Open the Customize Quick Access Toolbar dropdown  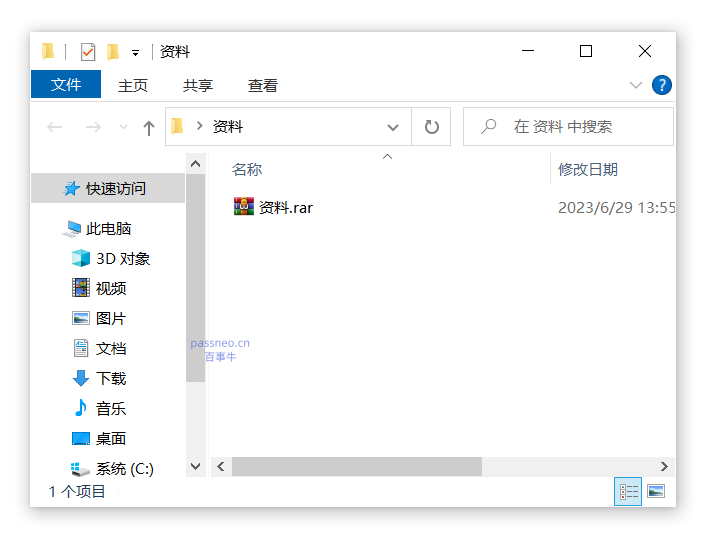tap(135, 53)
